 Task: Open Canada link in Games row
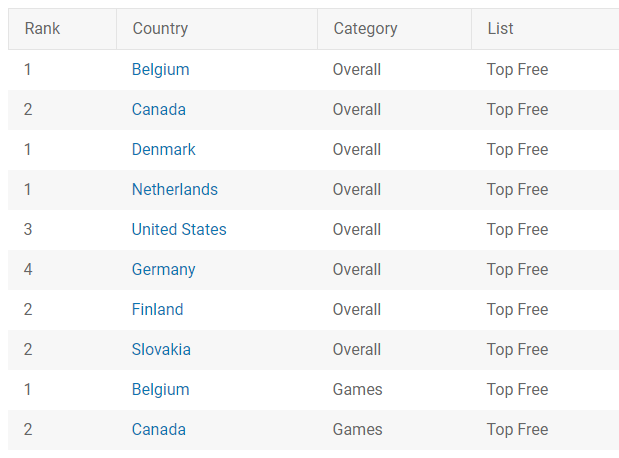coord(158,430)
